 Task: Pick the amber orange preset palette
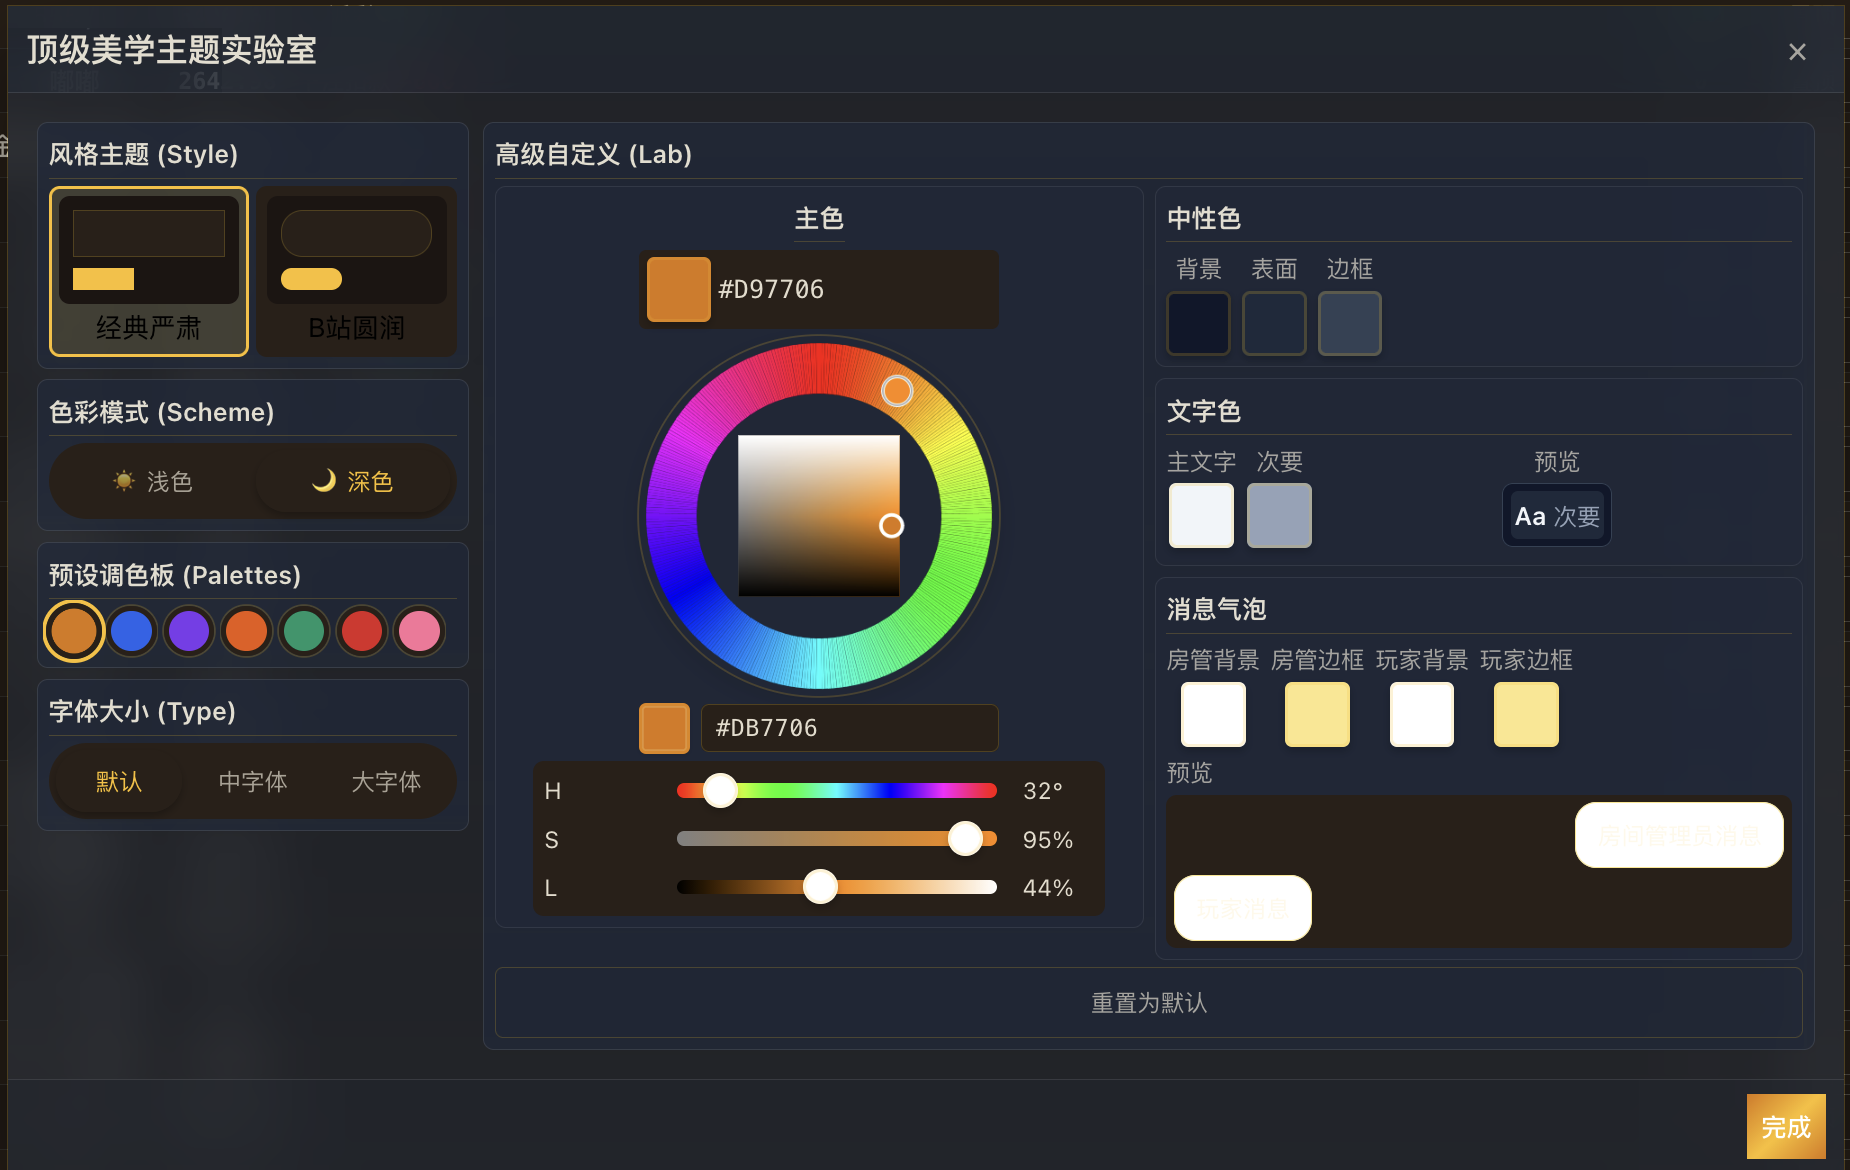(74, 631)
